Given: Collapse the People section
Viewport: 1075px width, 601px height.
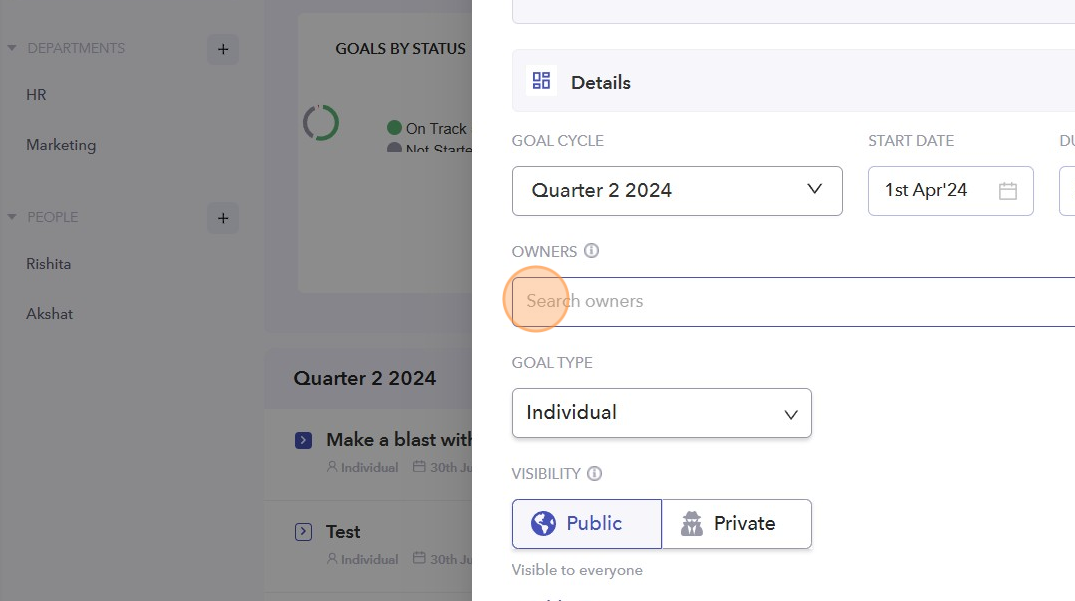Looking at the screenshot, I should (12, 217).
